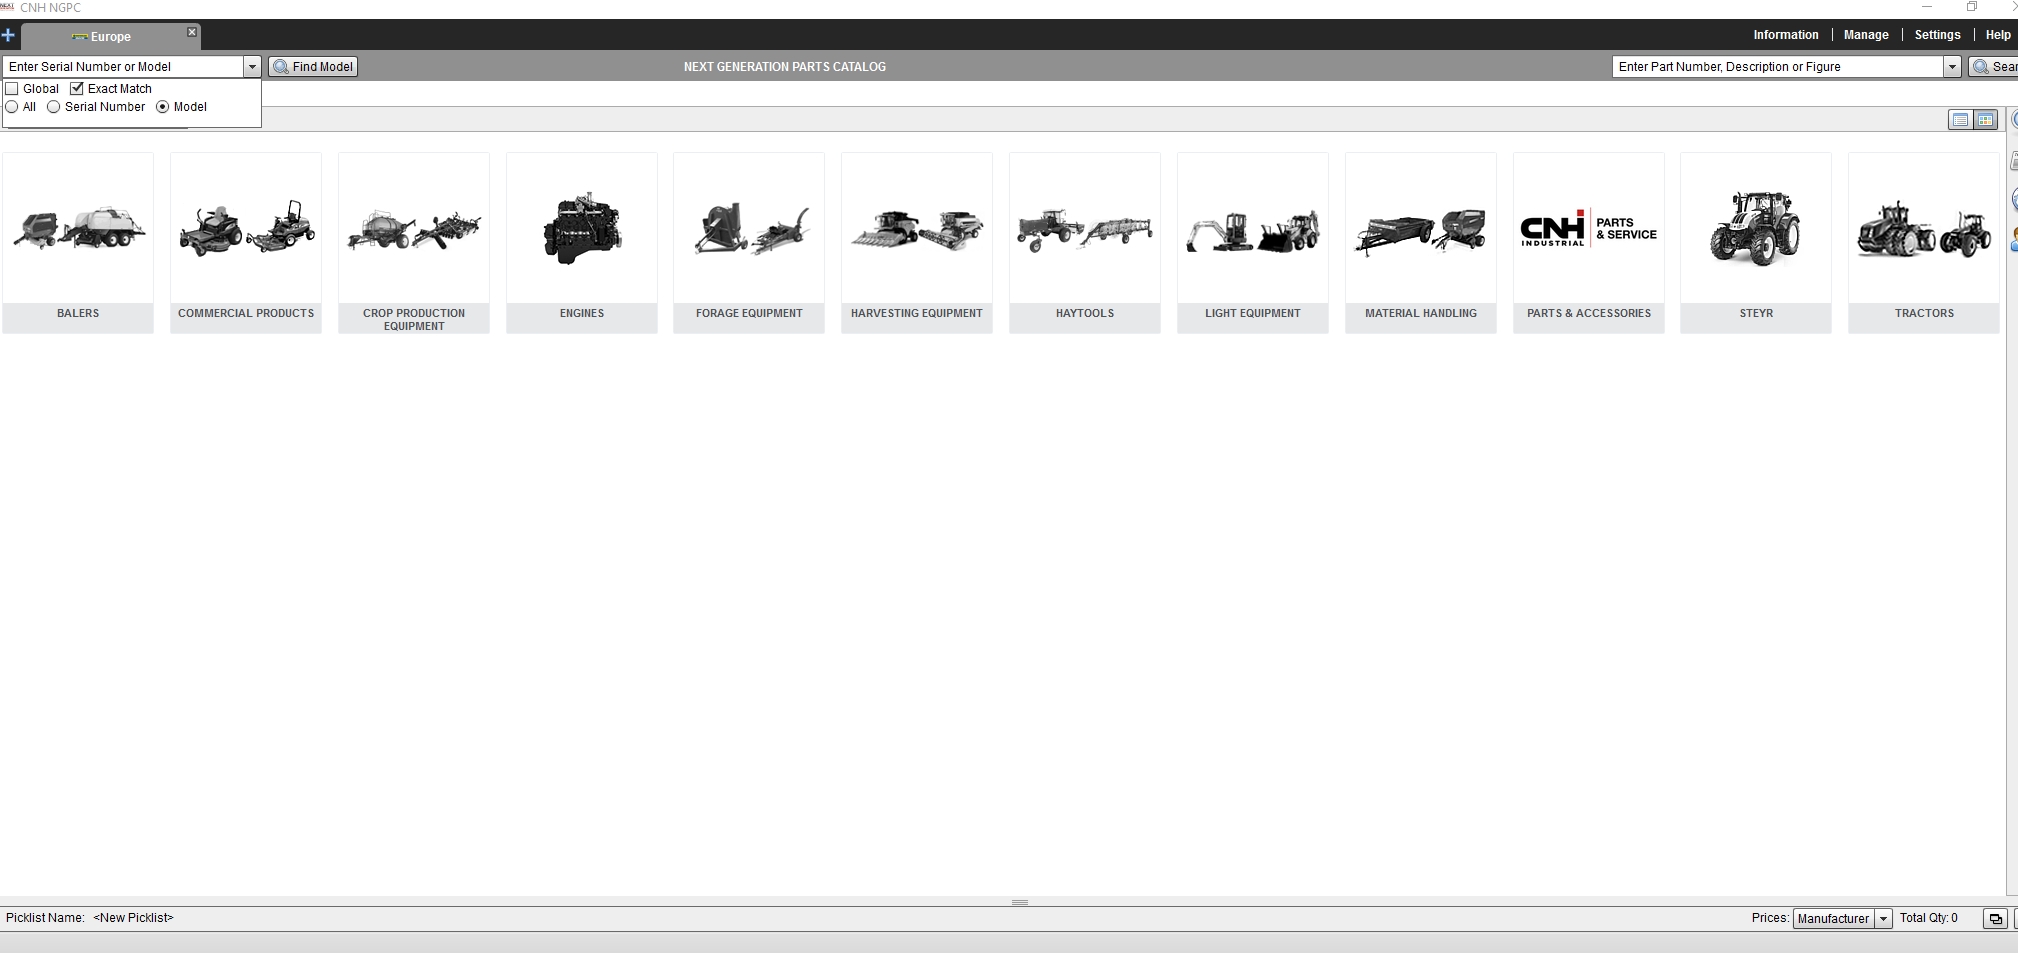Select the All radio button
Image resolution: width=2018 pixels, height=953 pixels.
click(12, 107)
